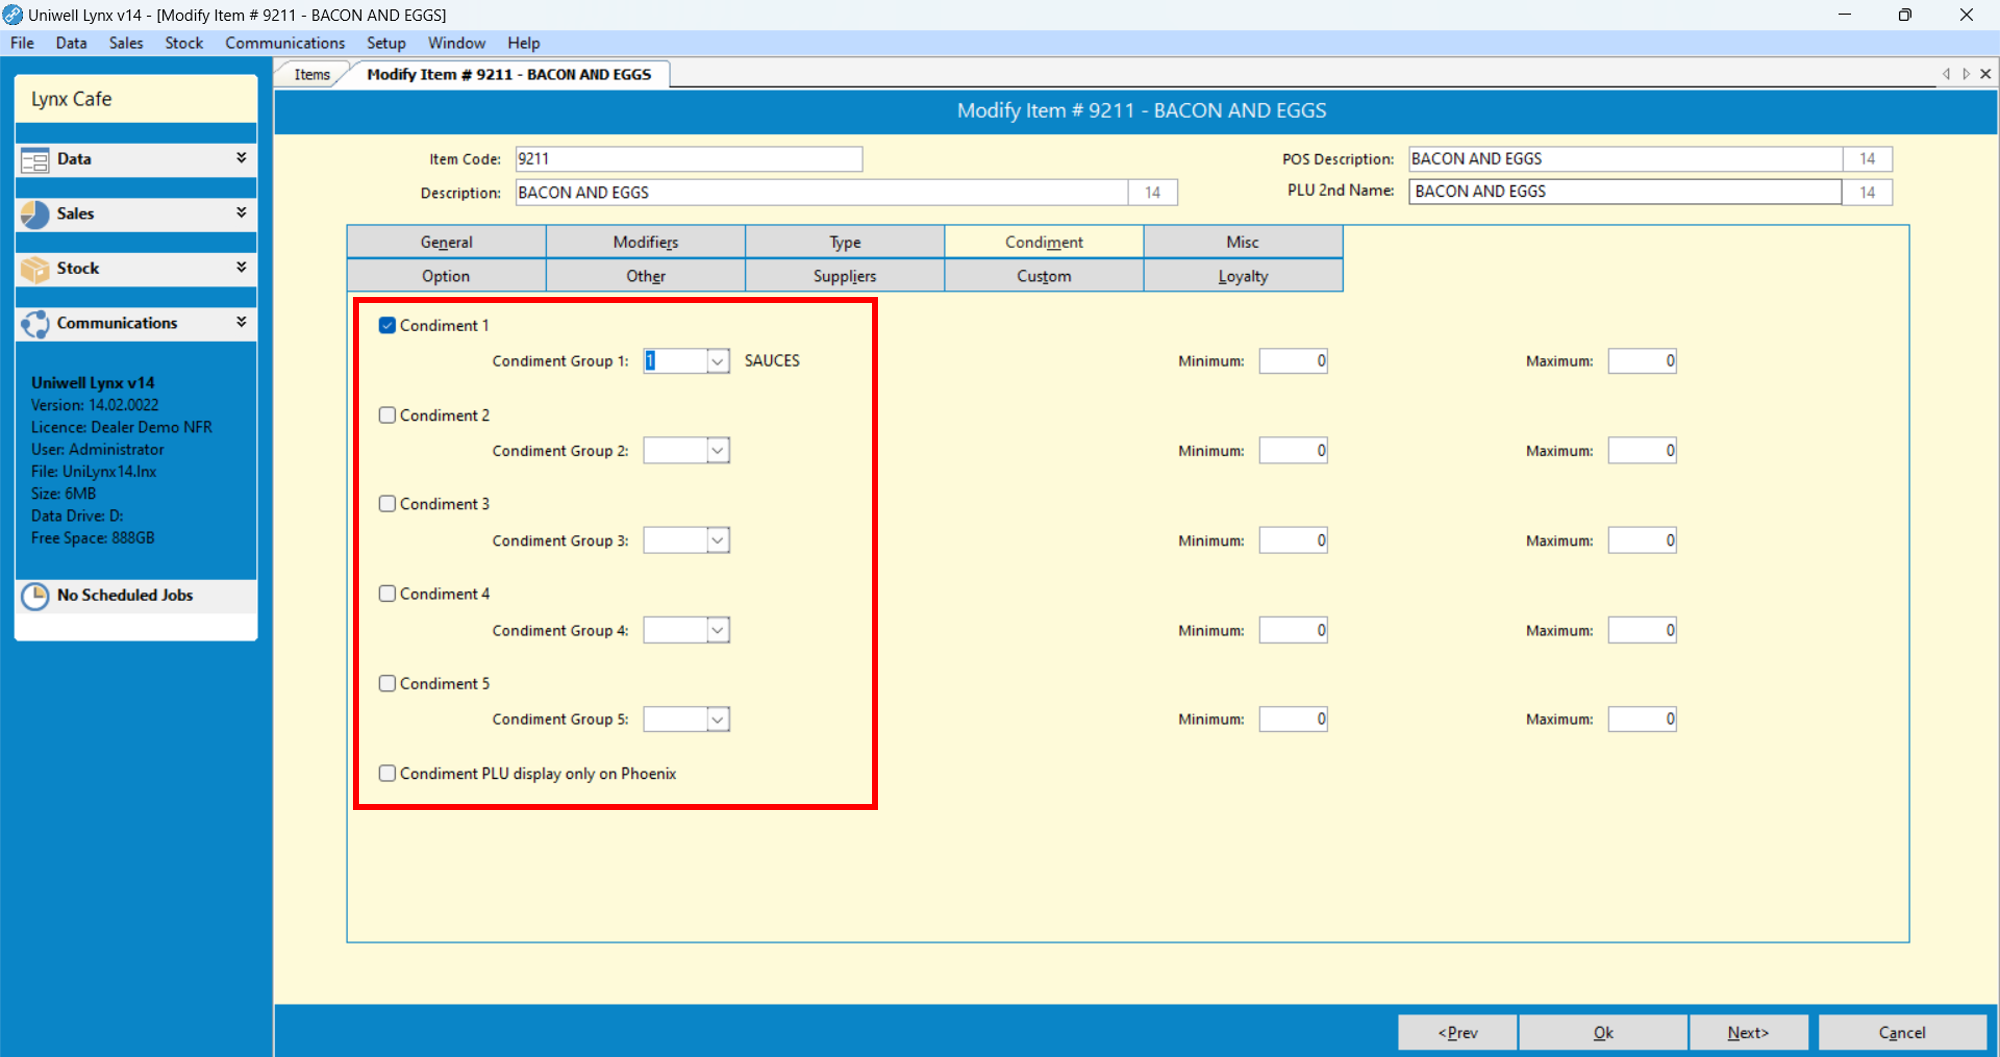Click the tab scroll right arrow
This screenshot has width=2000, height=1057.
click(x=1966, y=74)
